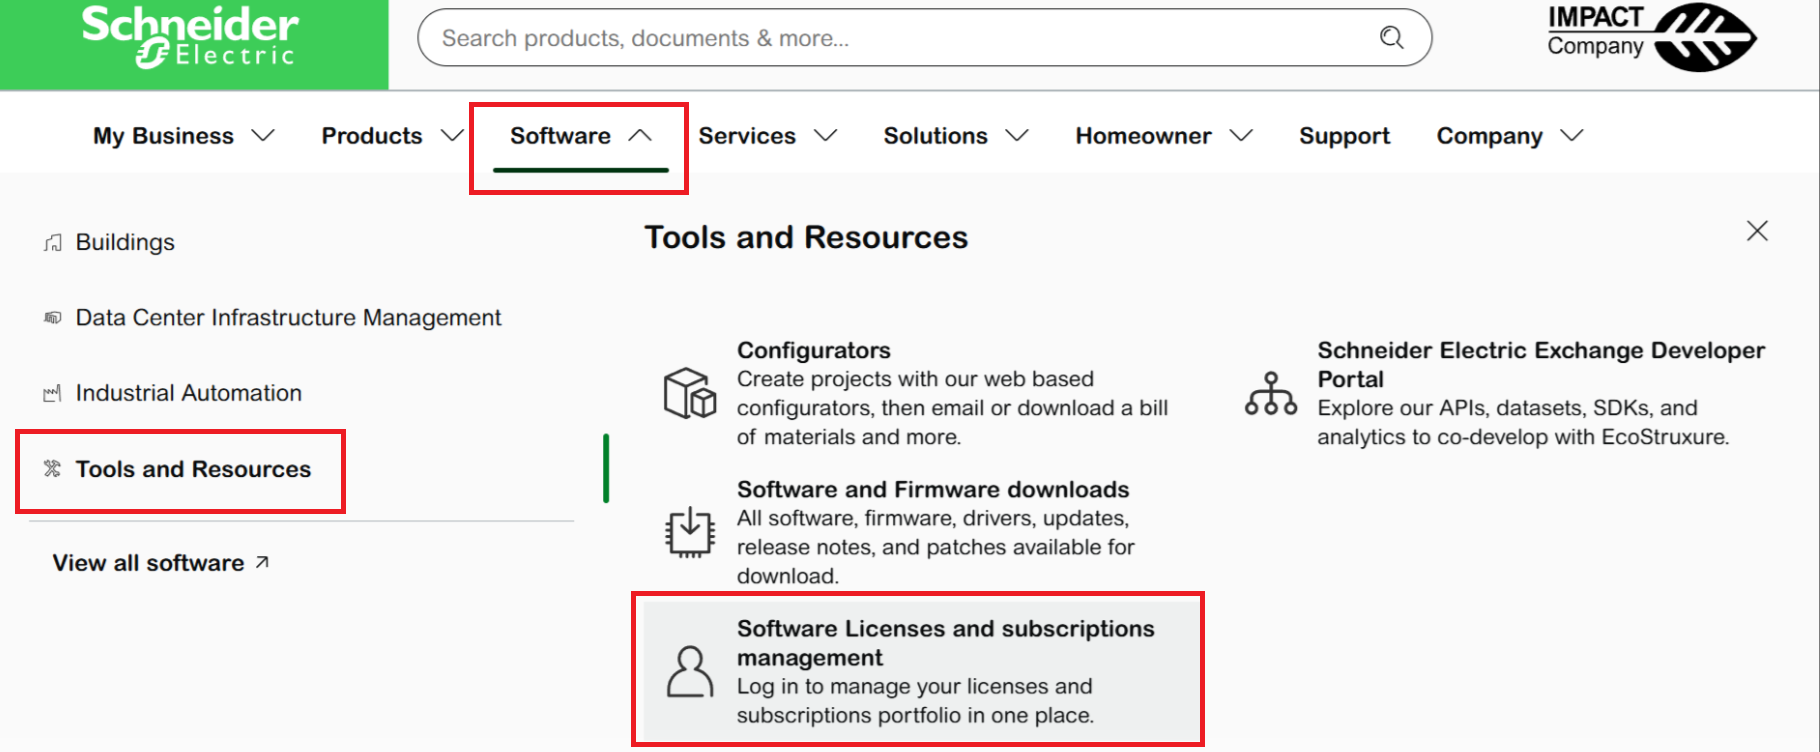
Task: Open the Company menu
Action: coord(1490,136)
